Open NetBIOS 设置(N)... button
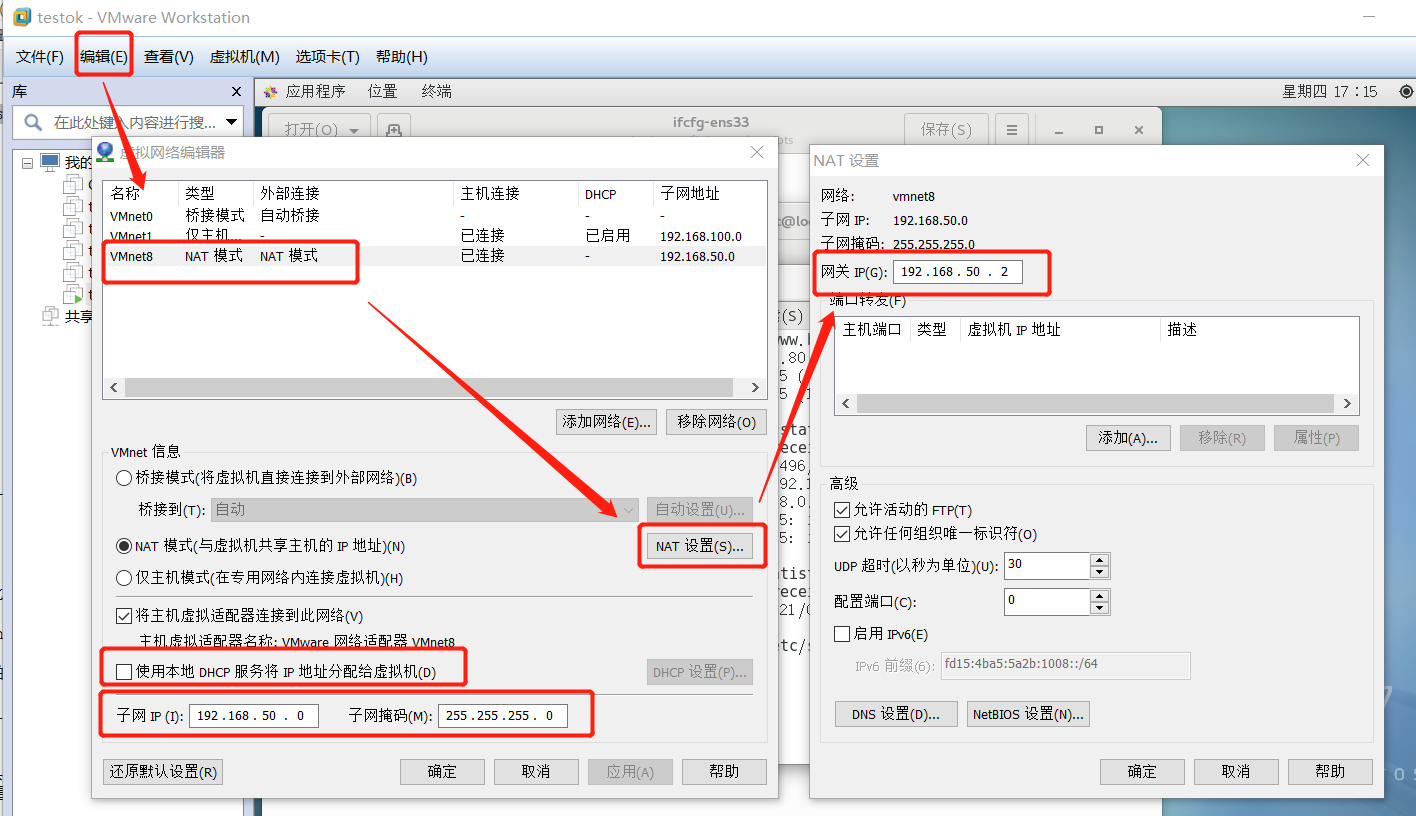 point(1028,714)
